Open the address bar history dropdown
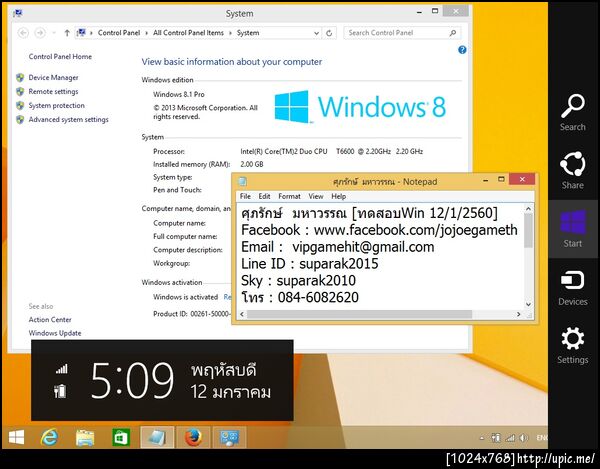 point(316,33)
